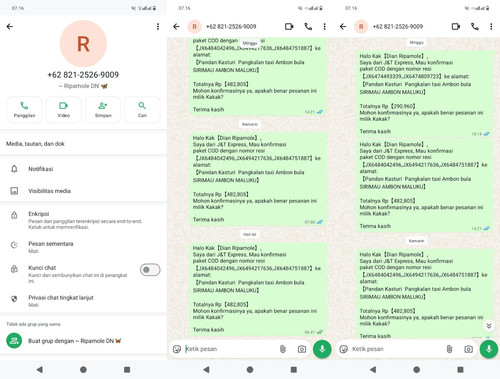Tap the Panggilan voice call button
The width and height of the screenshot is (500, 379).
click(24, 110)
